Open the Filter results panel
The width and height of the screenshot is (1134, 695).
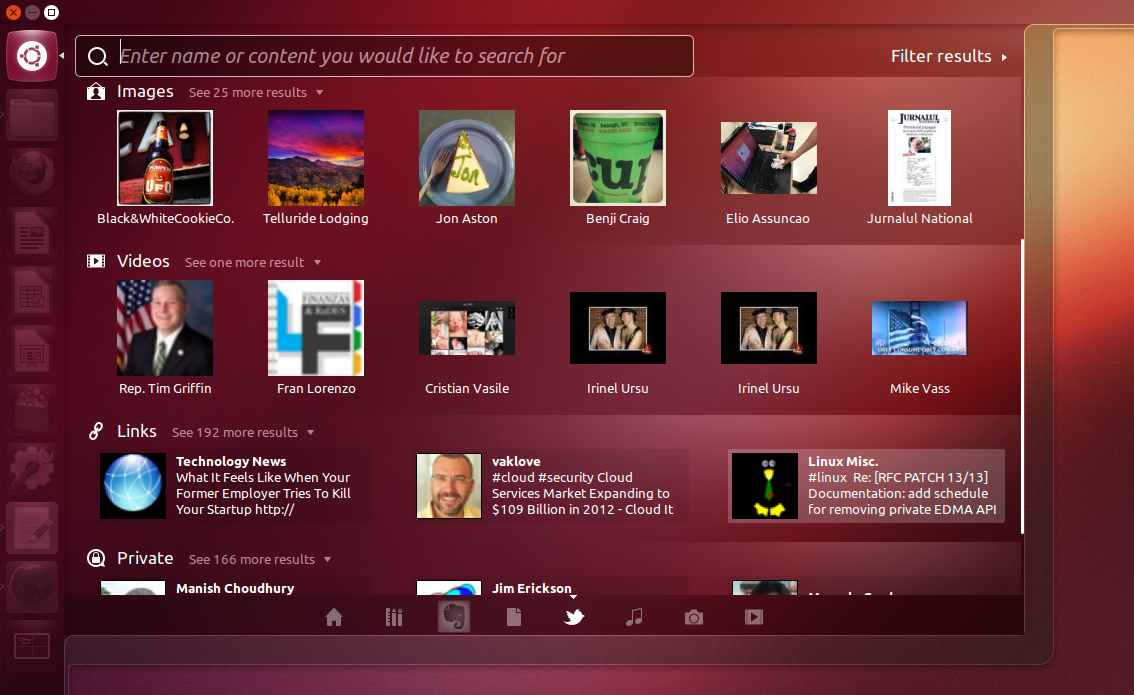pos(949,56)
